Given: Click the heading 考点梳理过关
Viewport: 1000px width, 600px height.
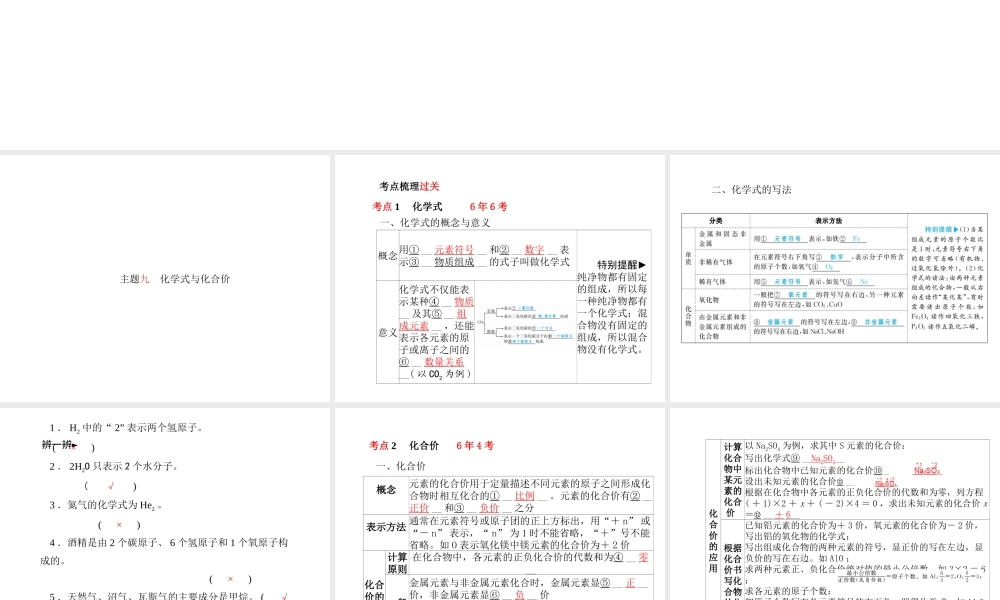Looking at the screenshot, I should 409,186.
